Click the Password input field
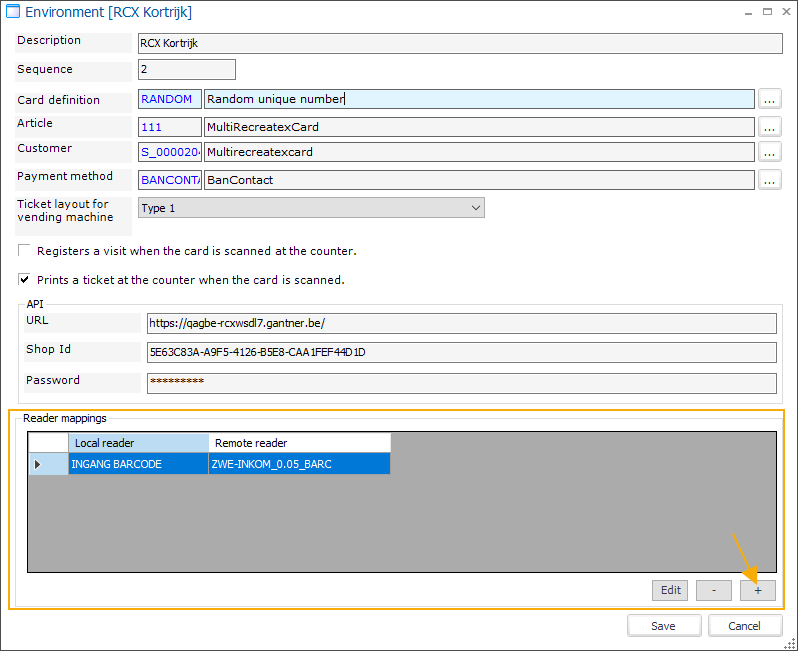The image size is (798, 651). coord(460,383)
